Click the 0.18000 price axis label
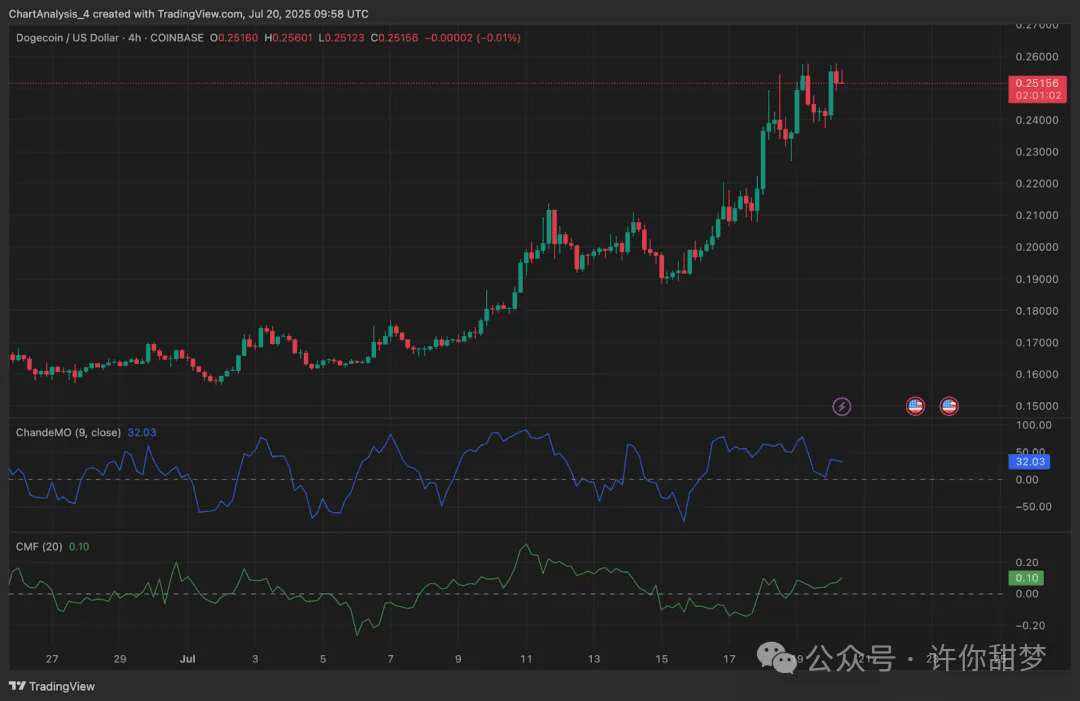The height and width of the screenshot is (701, 1080). [1037, 311]
